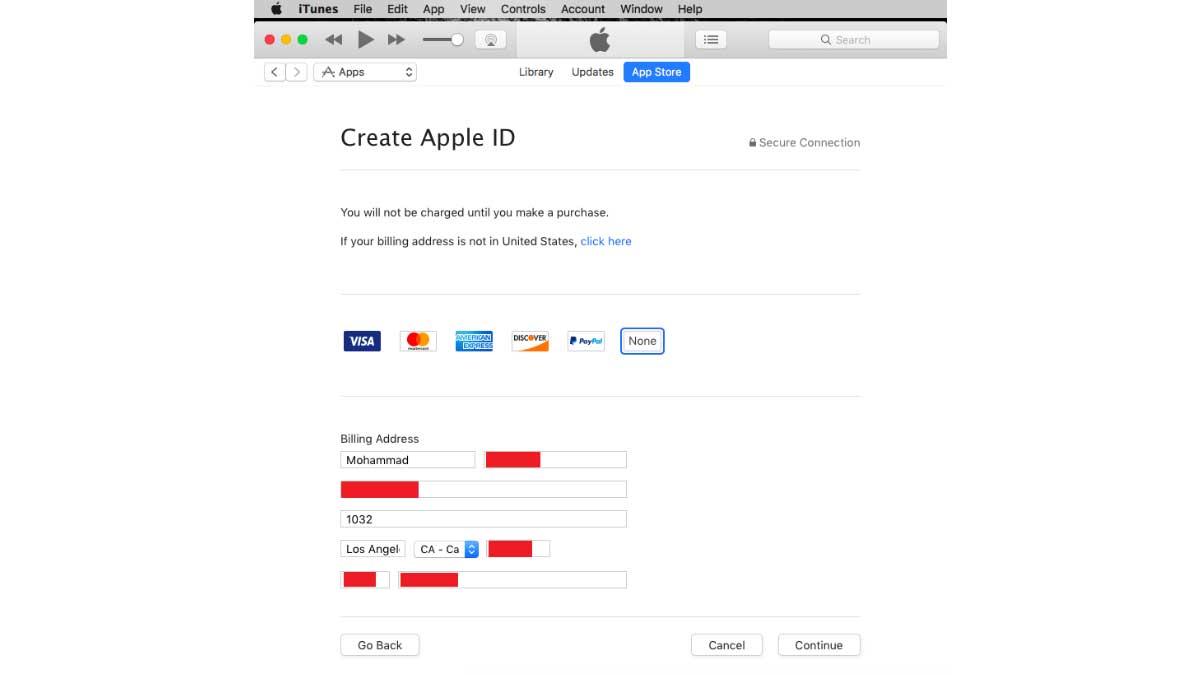This screenshot has height=675, width=1200.
Task: Open the Apps media type dropdown
Action: pyautogui.click(x=365, y=72)
